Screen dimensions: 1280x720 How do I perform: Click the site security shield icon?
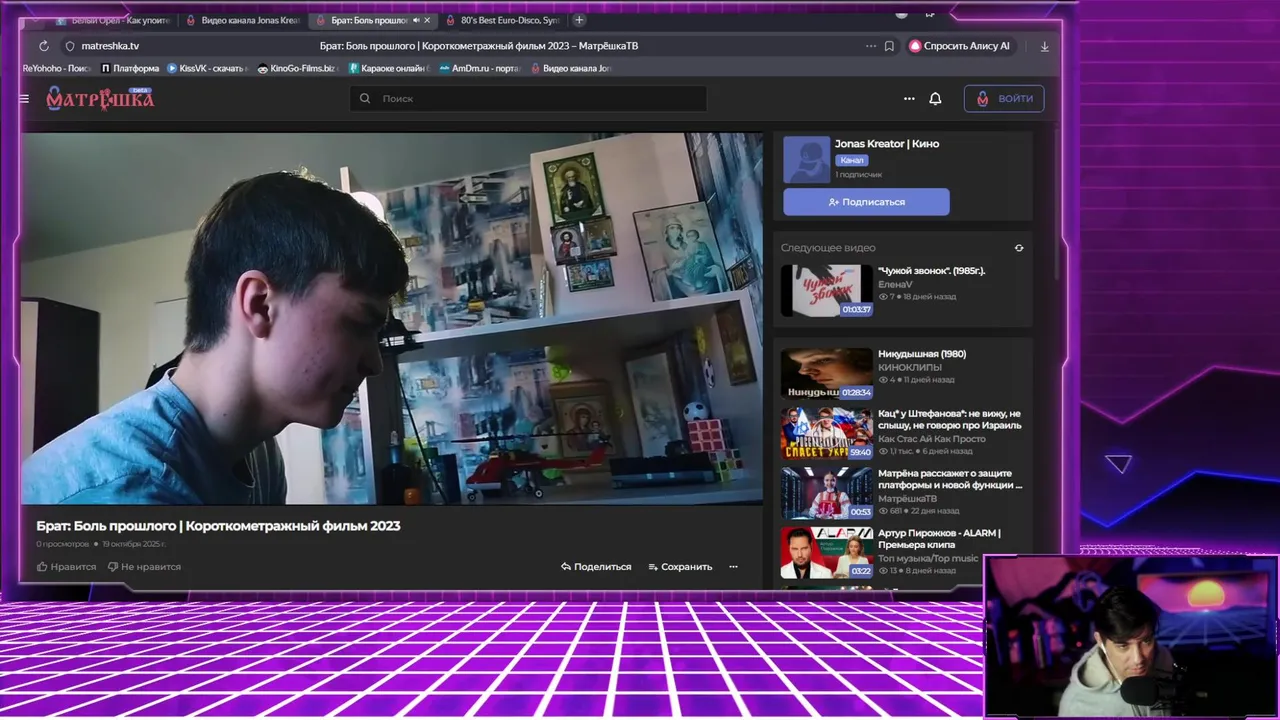70,46
